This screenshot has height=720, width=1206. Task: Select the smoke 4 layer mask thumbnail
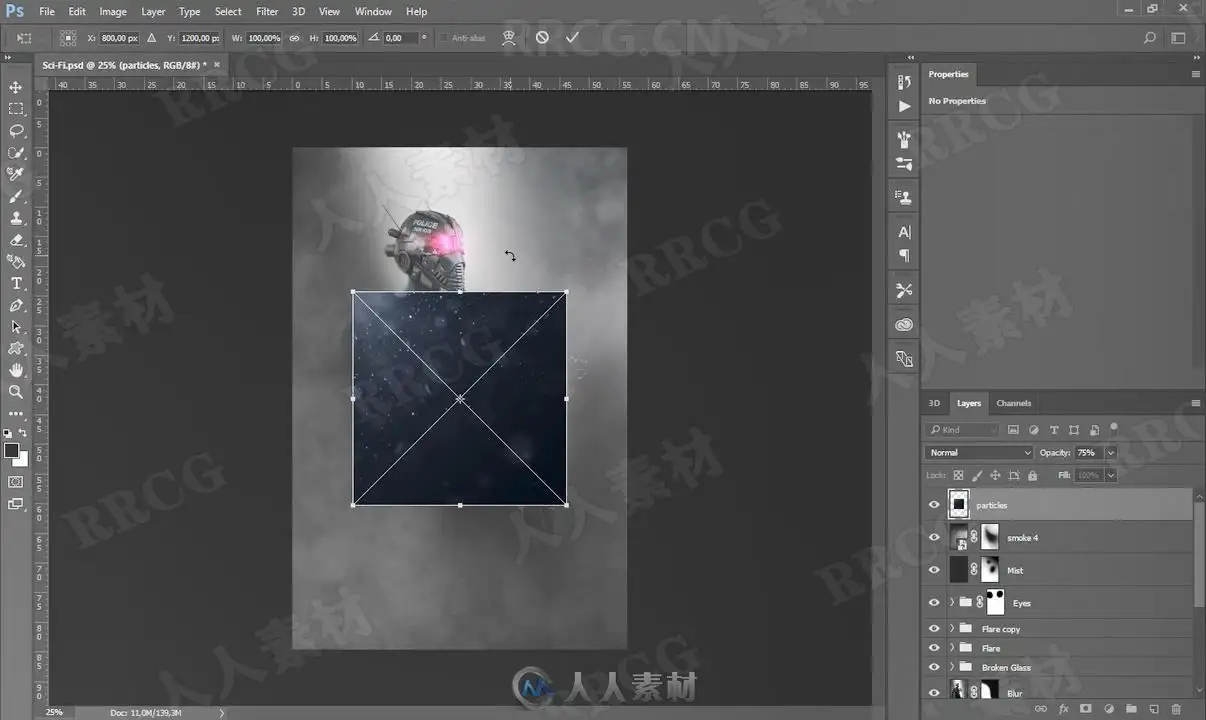991,537
